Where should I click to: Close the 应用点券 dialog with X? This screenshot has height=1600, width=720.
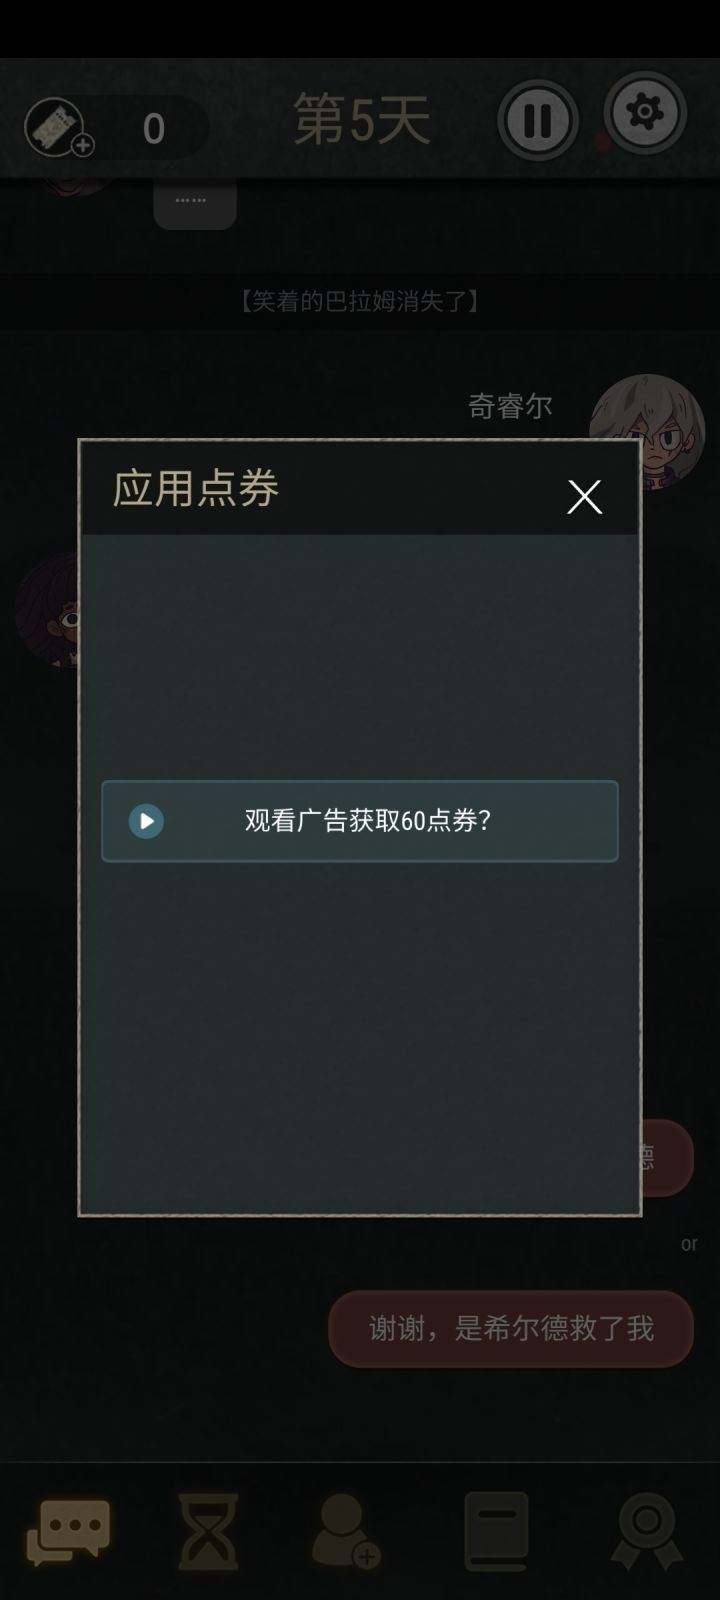585,497
